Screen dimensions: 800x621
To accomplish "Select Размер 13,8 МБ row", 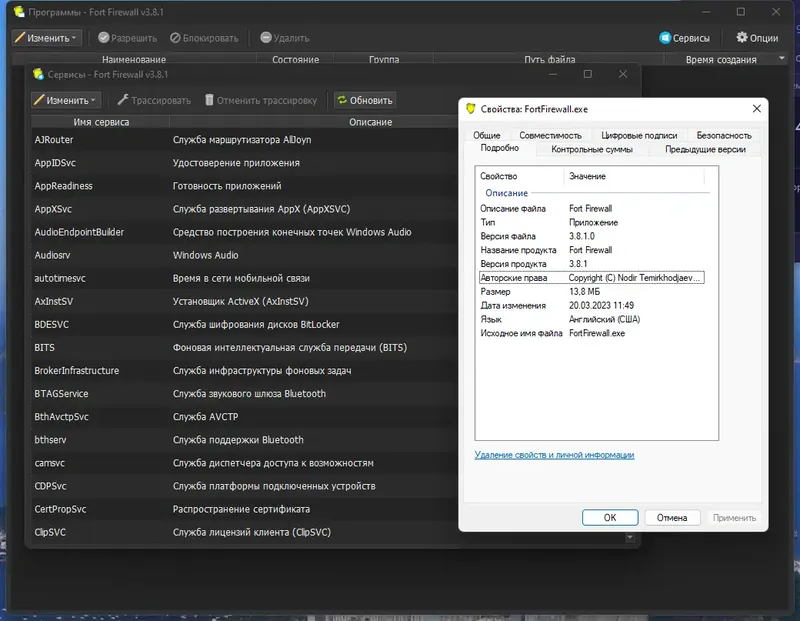I will [x=592, y=292].
